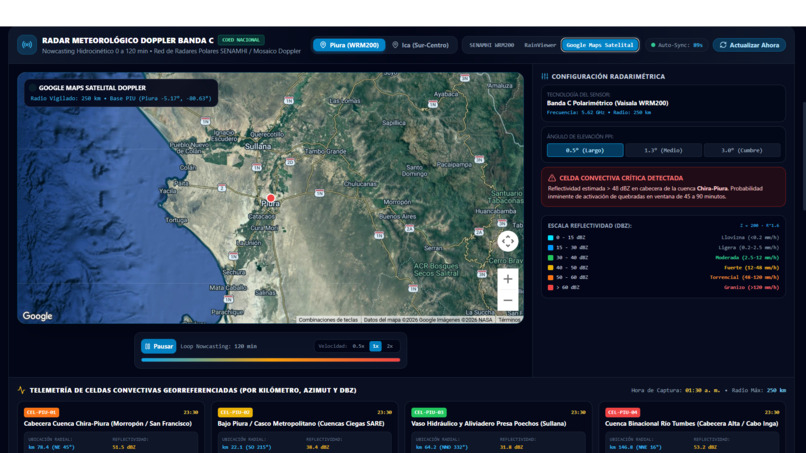Click the page vertical scrollbar
Image resolution: width=806 pixels, height=453 pixels.
(x=803, y=156)
